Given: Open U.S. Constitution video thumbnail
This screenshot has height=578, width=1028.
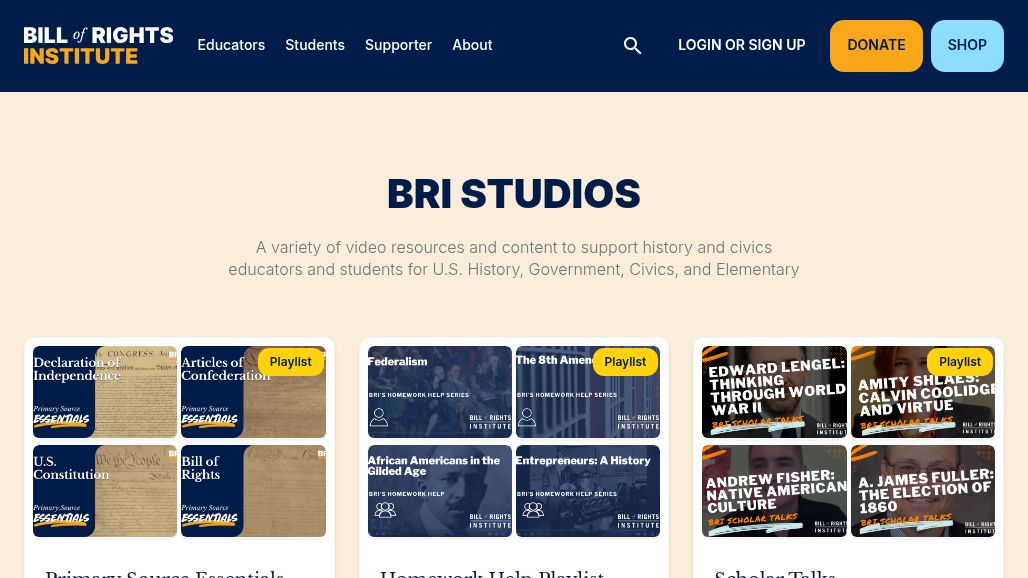Looking at the screenshot, I should point(105,491).
